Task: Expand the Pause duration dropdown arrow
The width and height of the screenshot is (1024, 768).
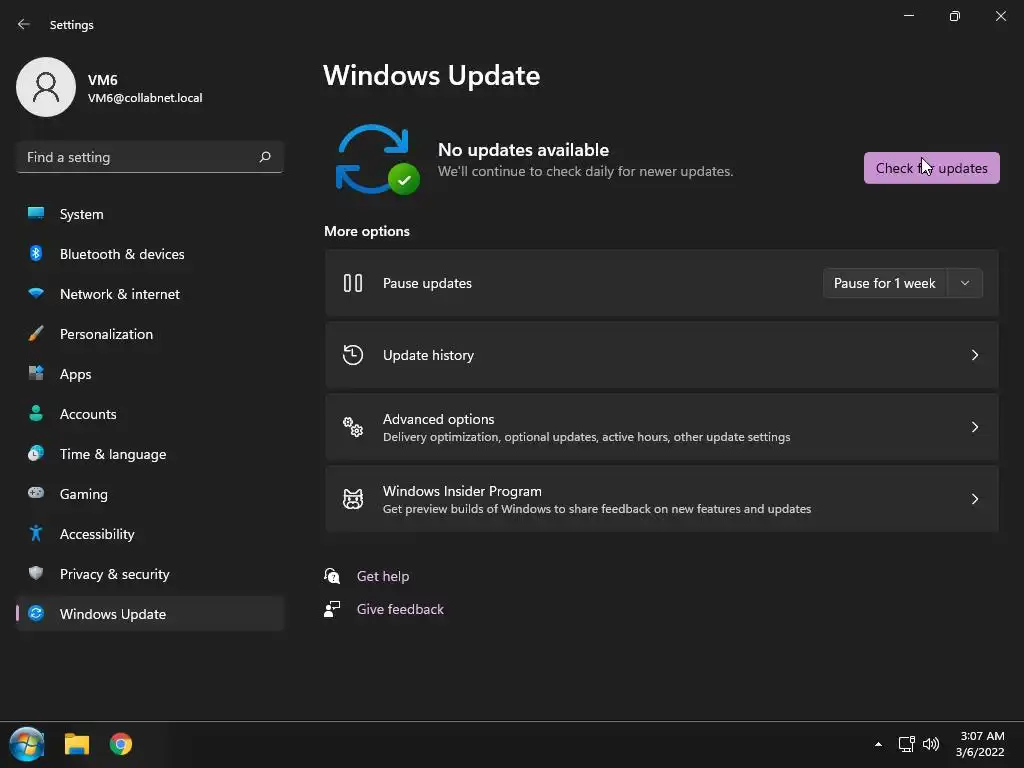Action: pyautogui.click(x=965, y=283)
